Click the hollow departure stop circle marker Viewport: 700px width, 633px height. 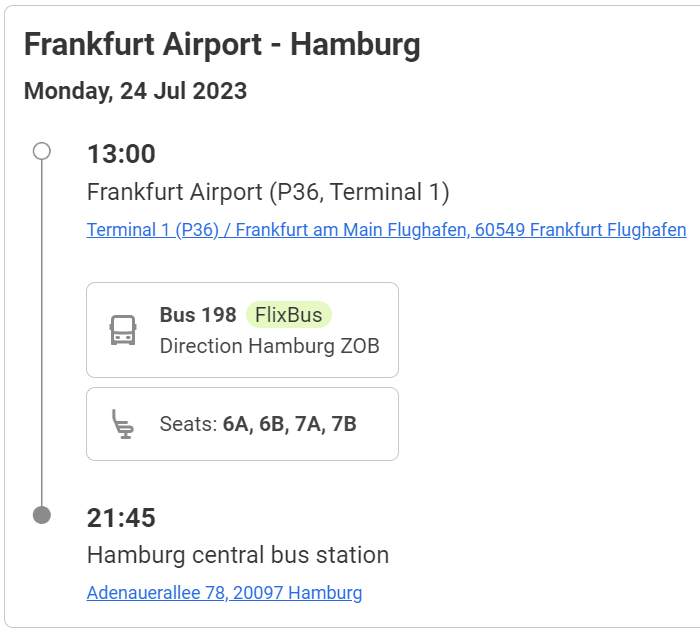pos(42,151)
